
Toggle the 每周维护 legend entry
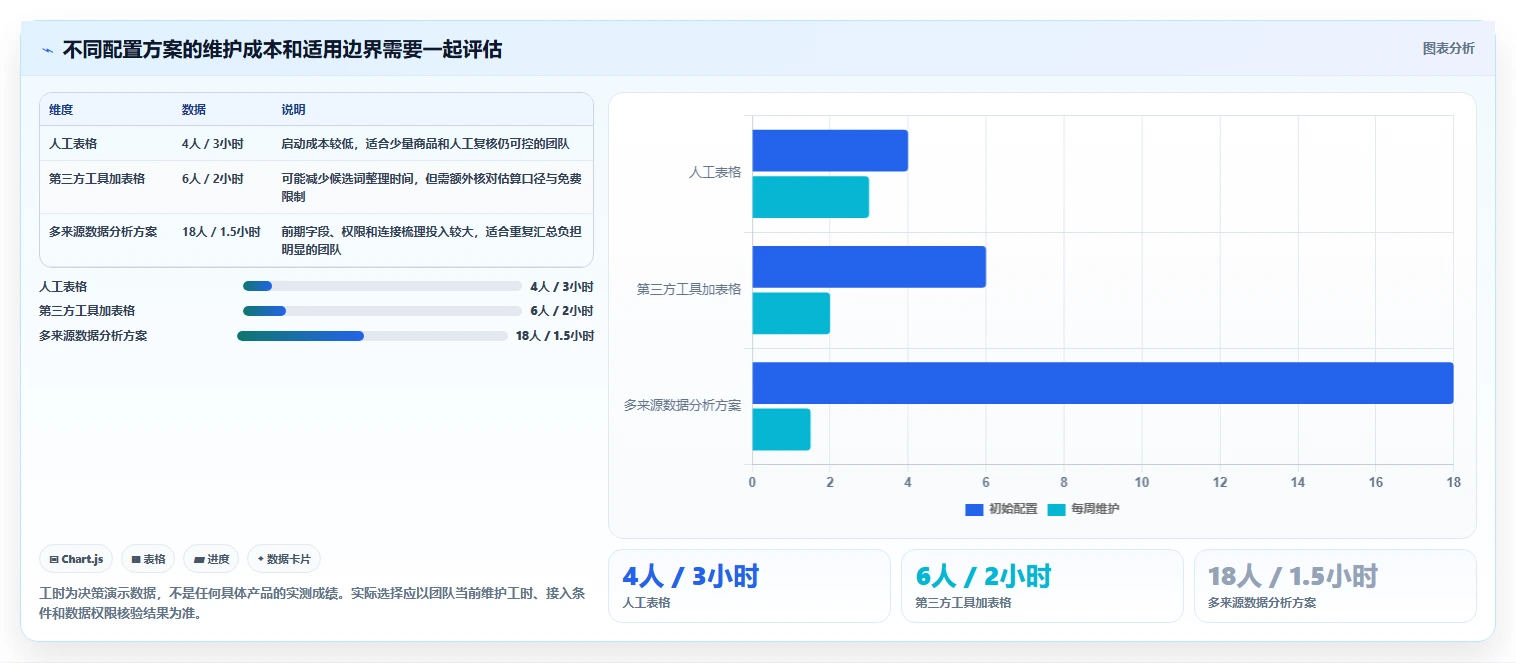pos(1084,509)
